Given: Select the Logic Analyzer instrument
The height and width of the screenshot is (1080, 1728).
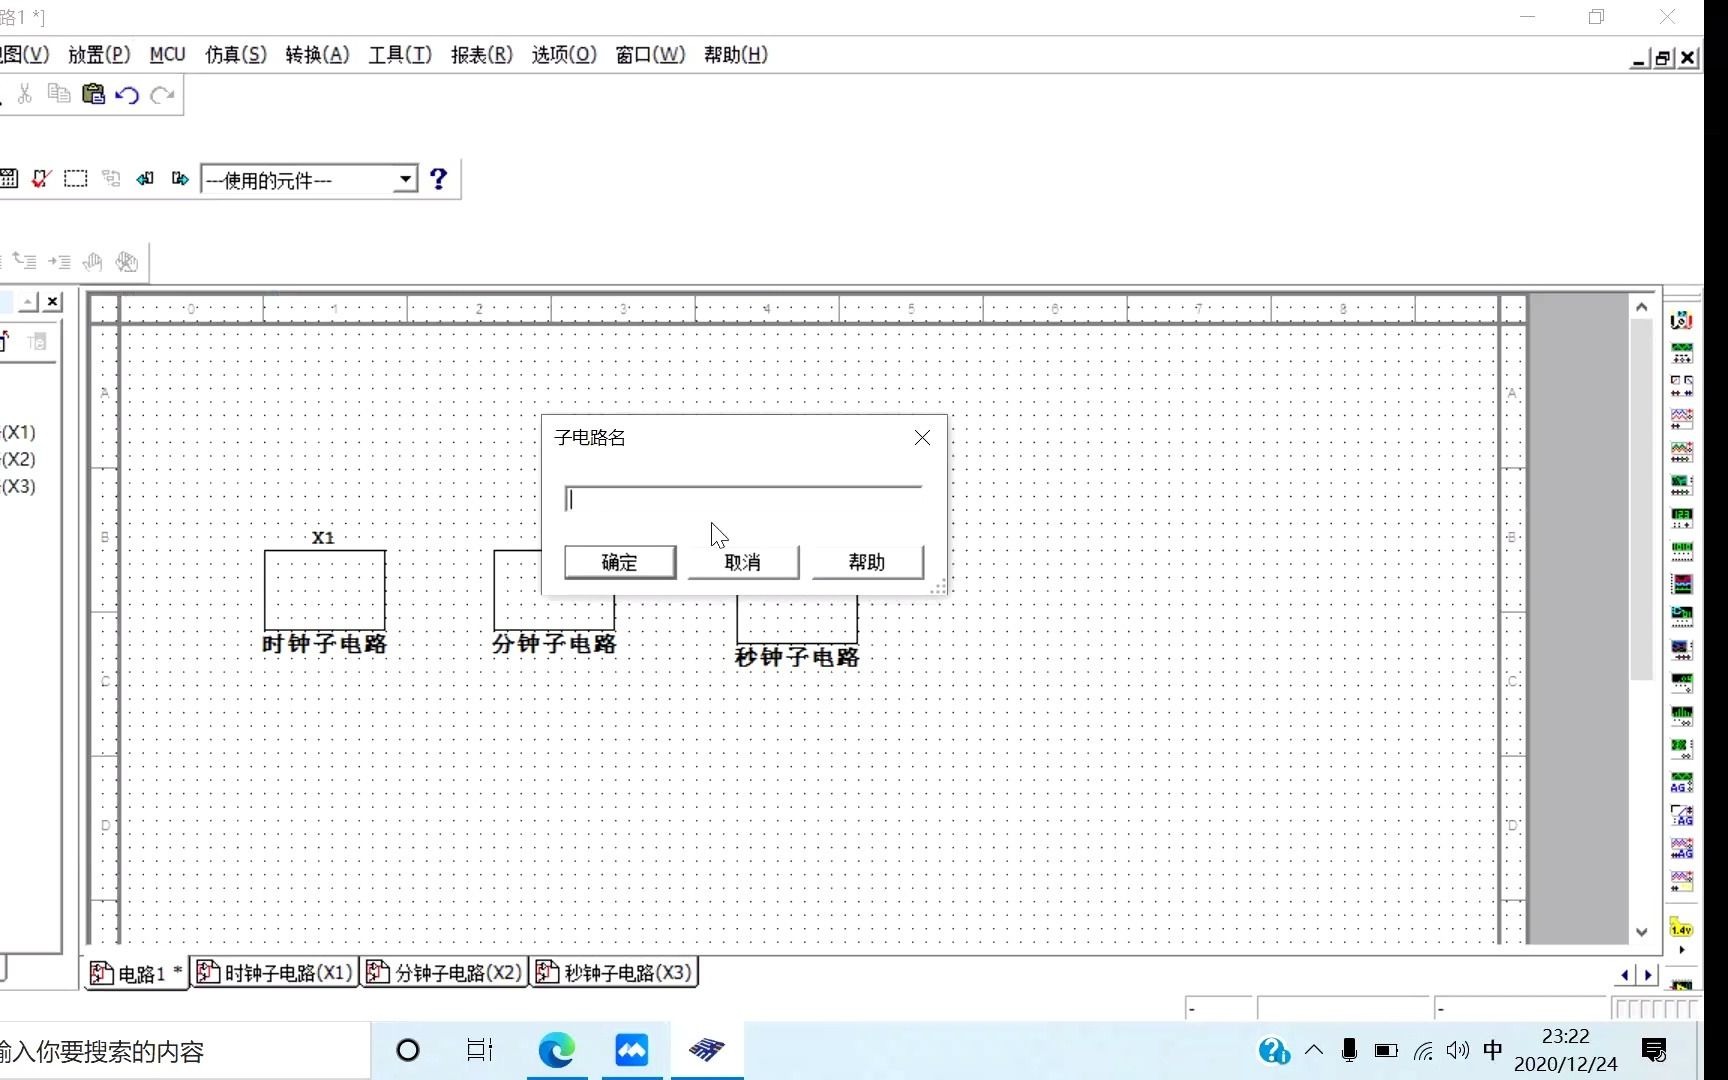Looking at the screenshot, I should [x=1682, y=584].
